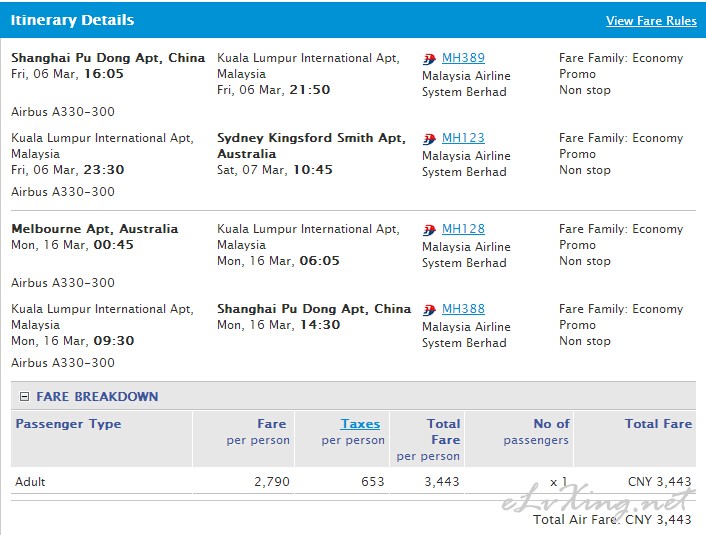Click the Passenger Type column header
This screenshot has height=535, width=706.
click(x=68, y=424)
